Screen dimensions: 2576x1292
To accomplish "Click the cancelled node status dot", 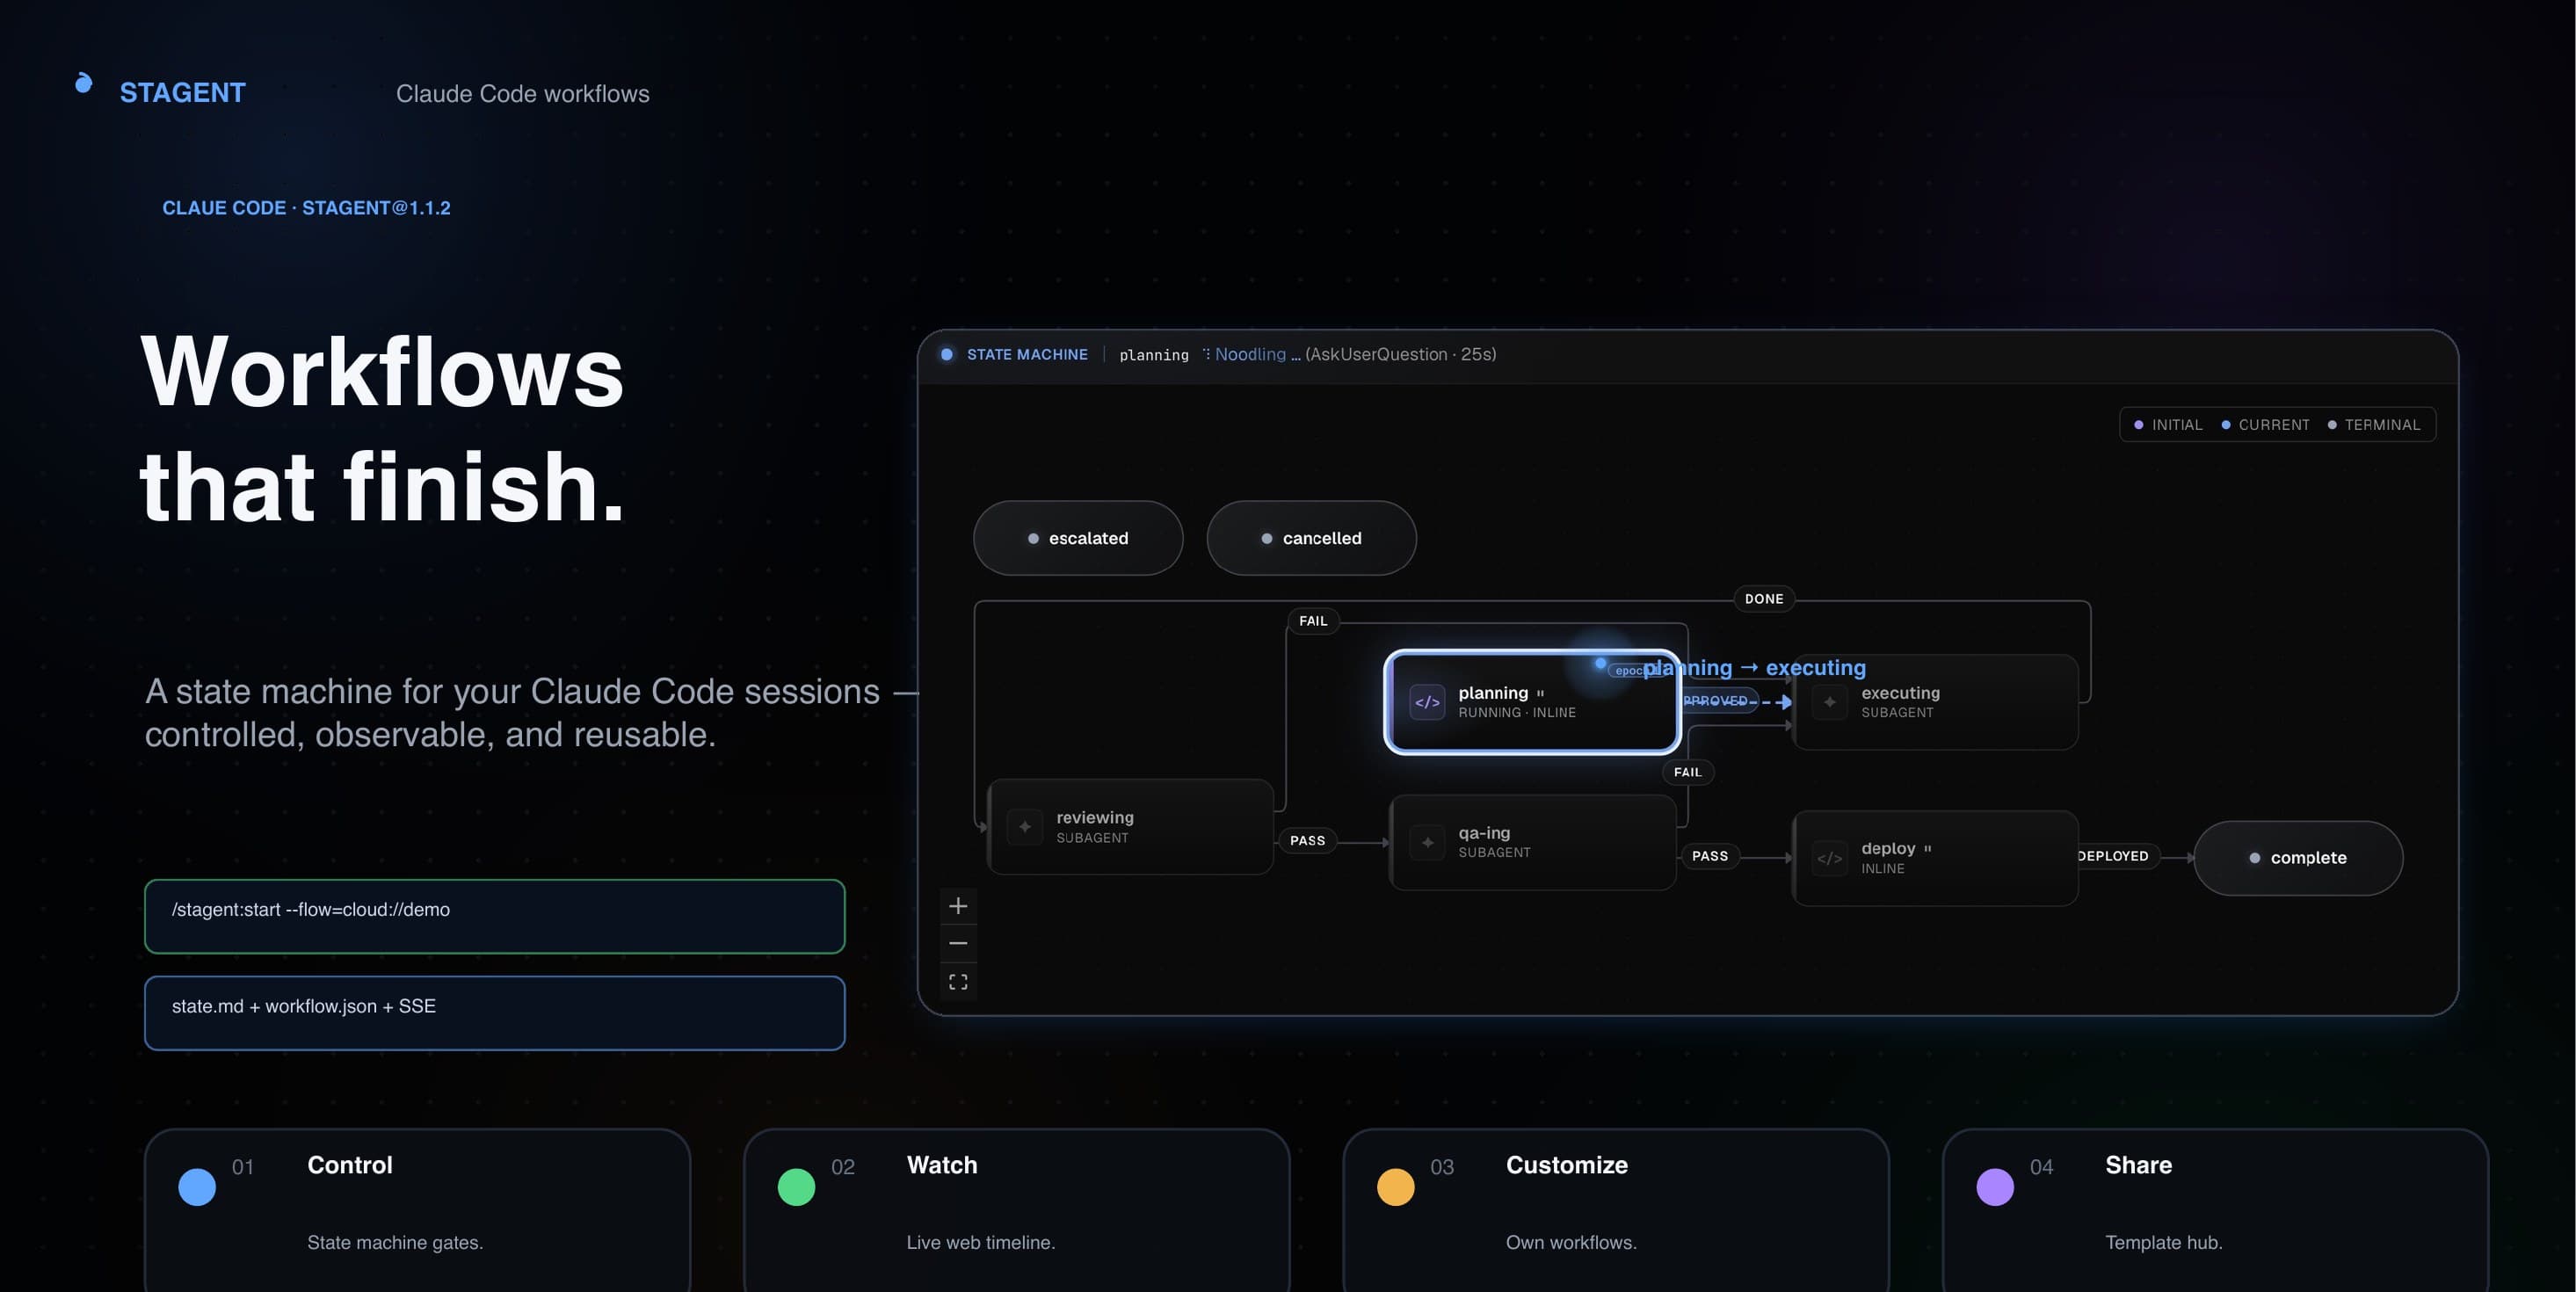I will (1267, 539).
